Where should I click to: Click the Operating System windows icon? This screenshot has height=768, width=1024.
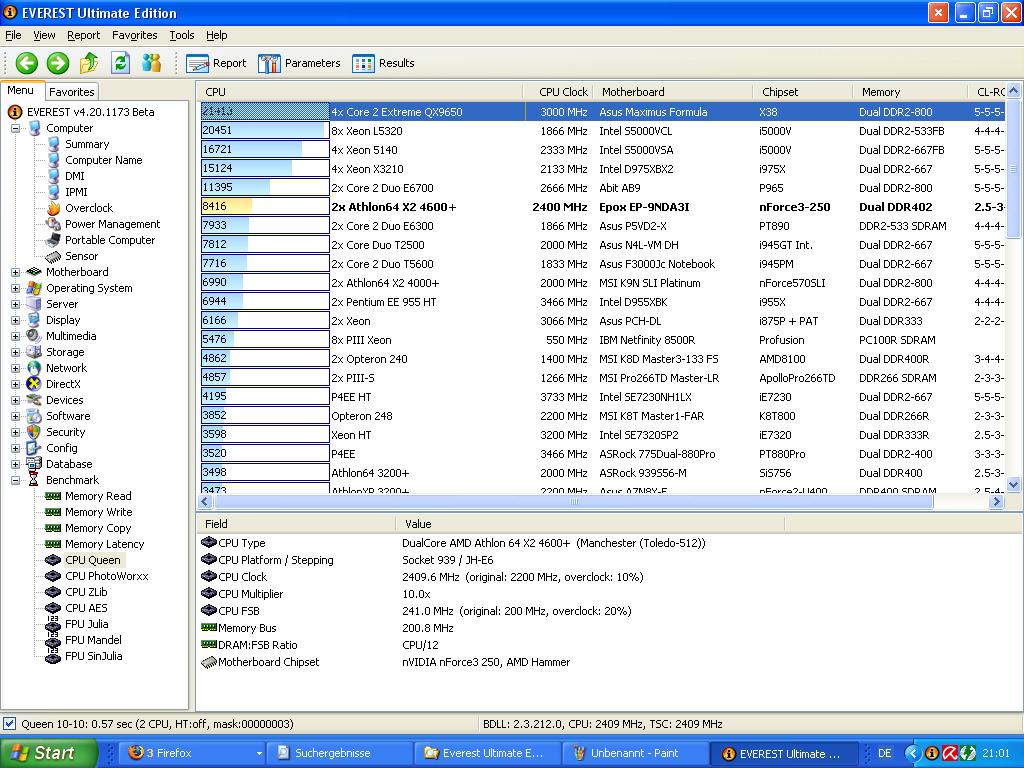click(34, 288)
